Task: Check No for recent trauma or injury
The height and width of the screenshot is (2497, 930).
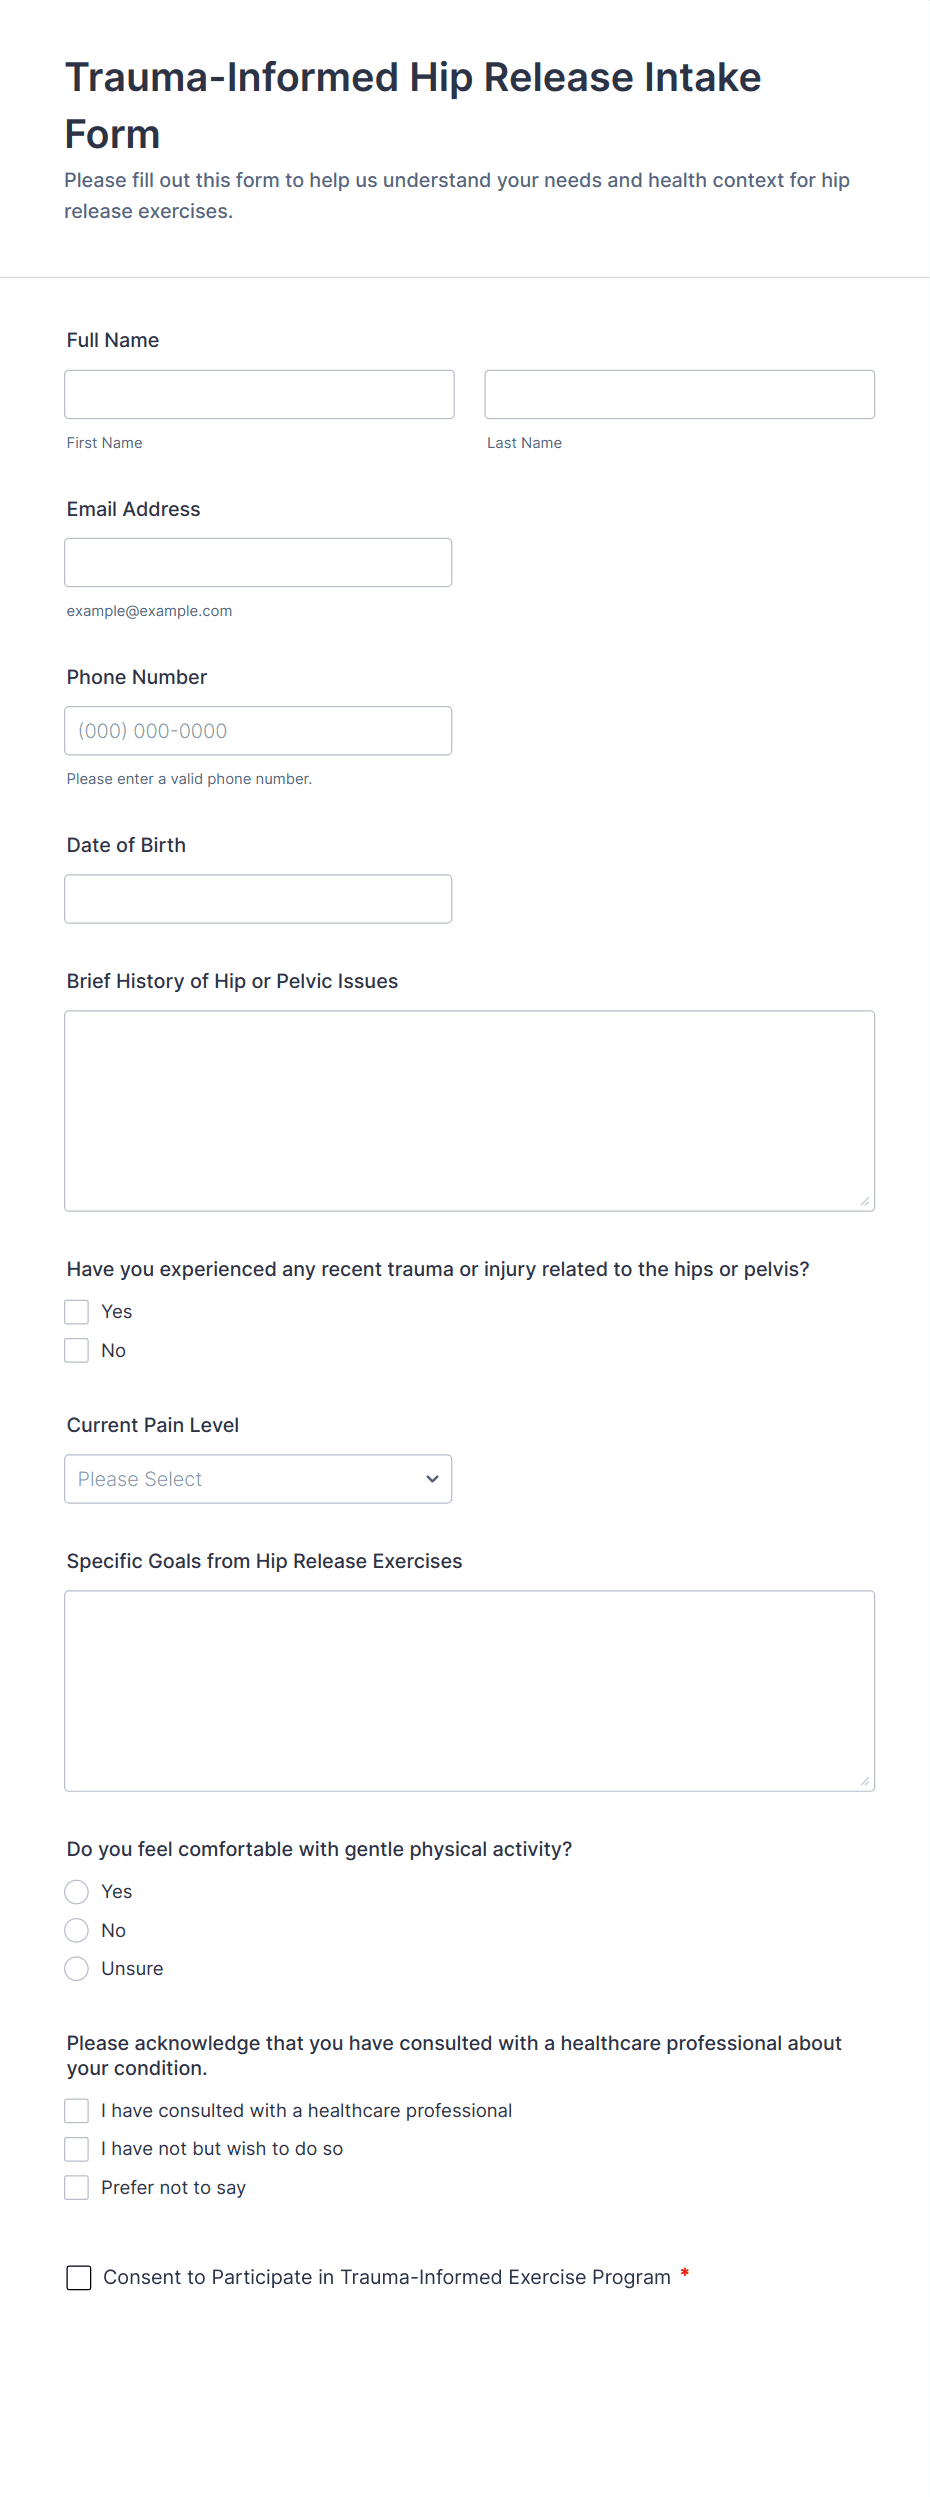Action: (x=77, y=1350)
